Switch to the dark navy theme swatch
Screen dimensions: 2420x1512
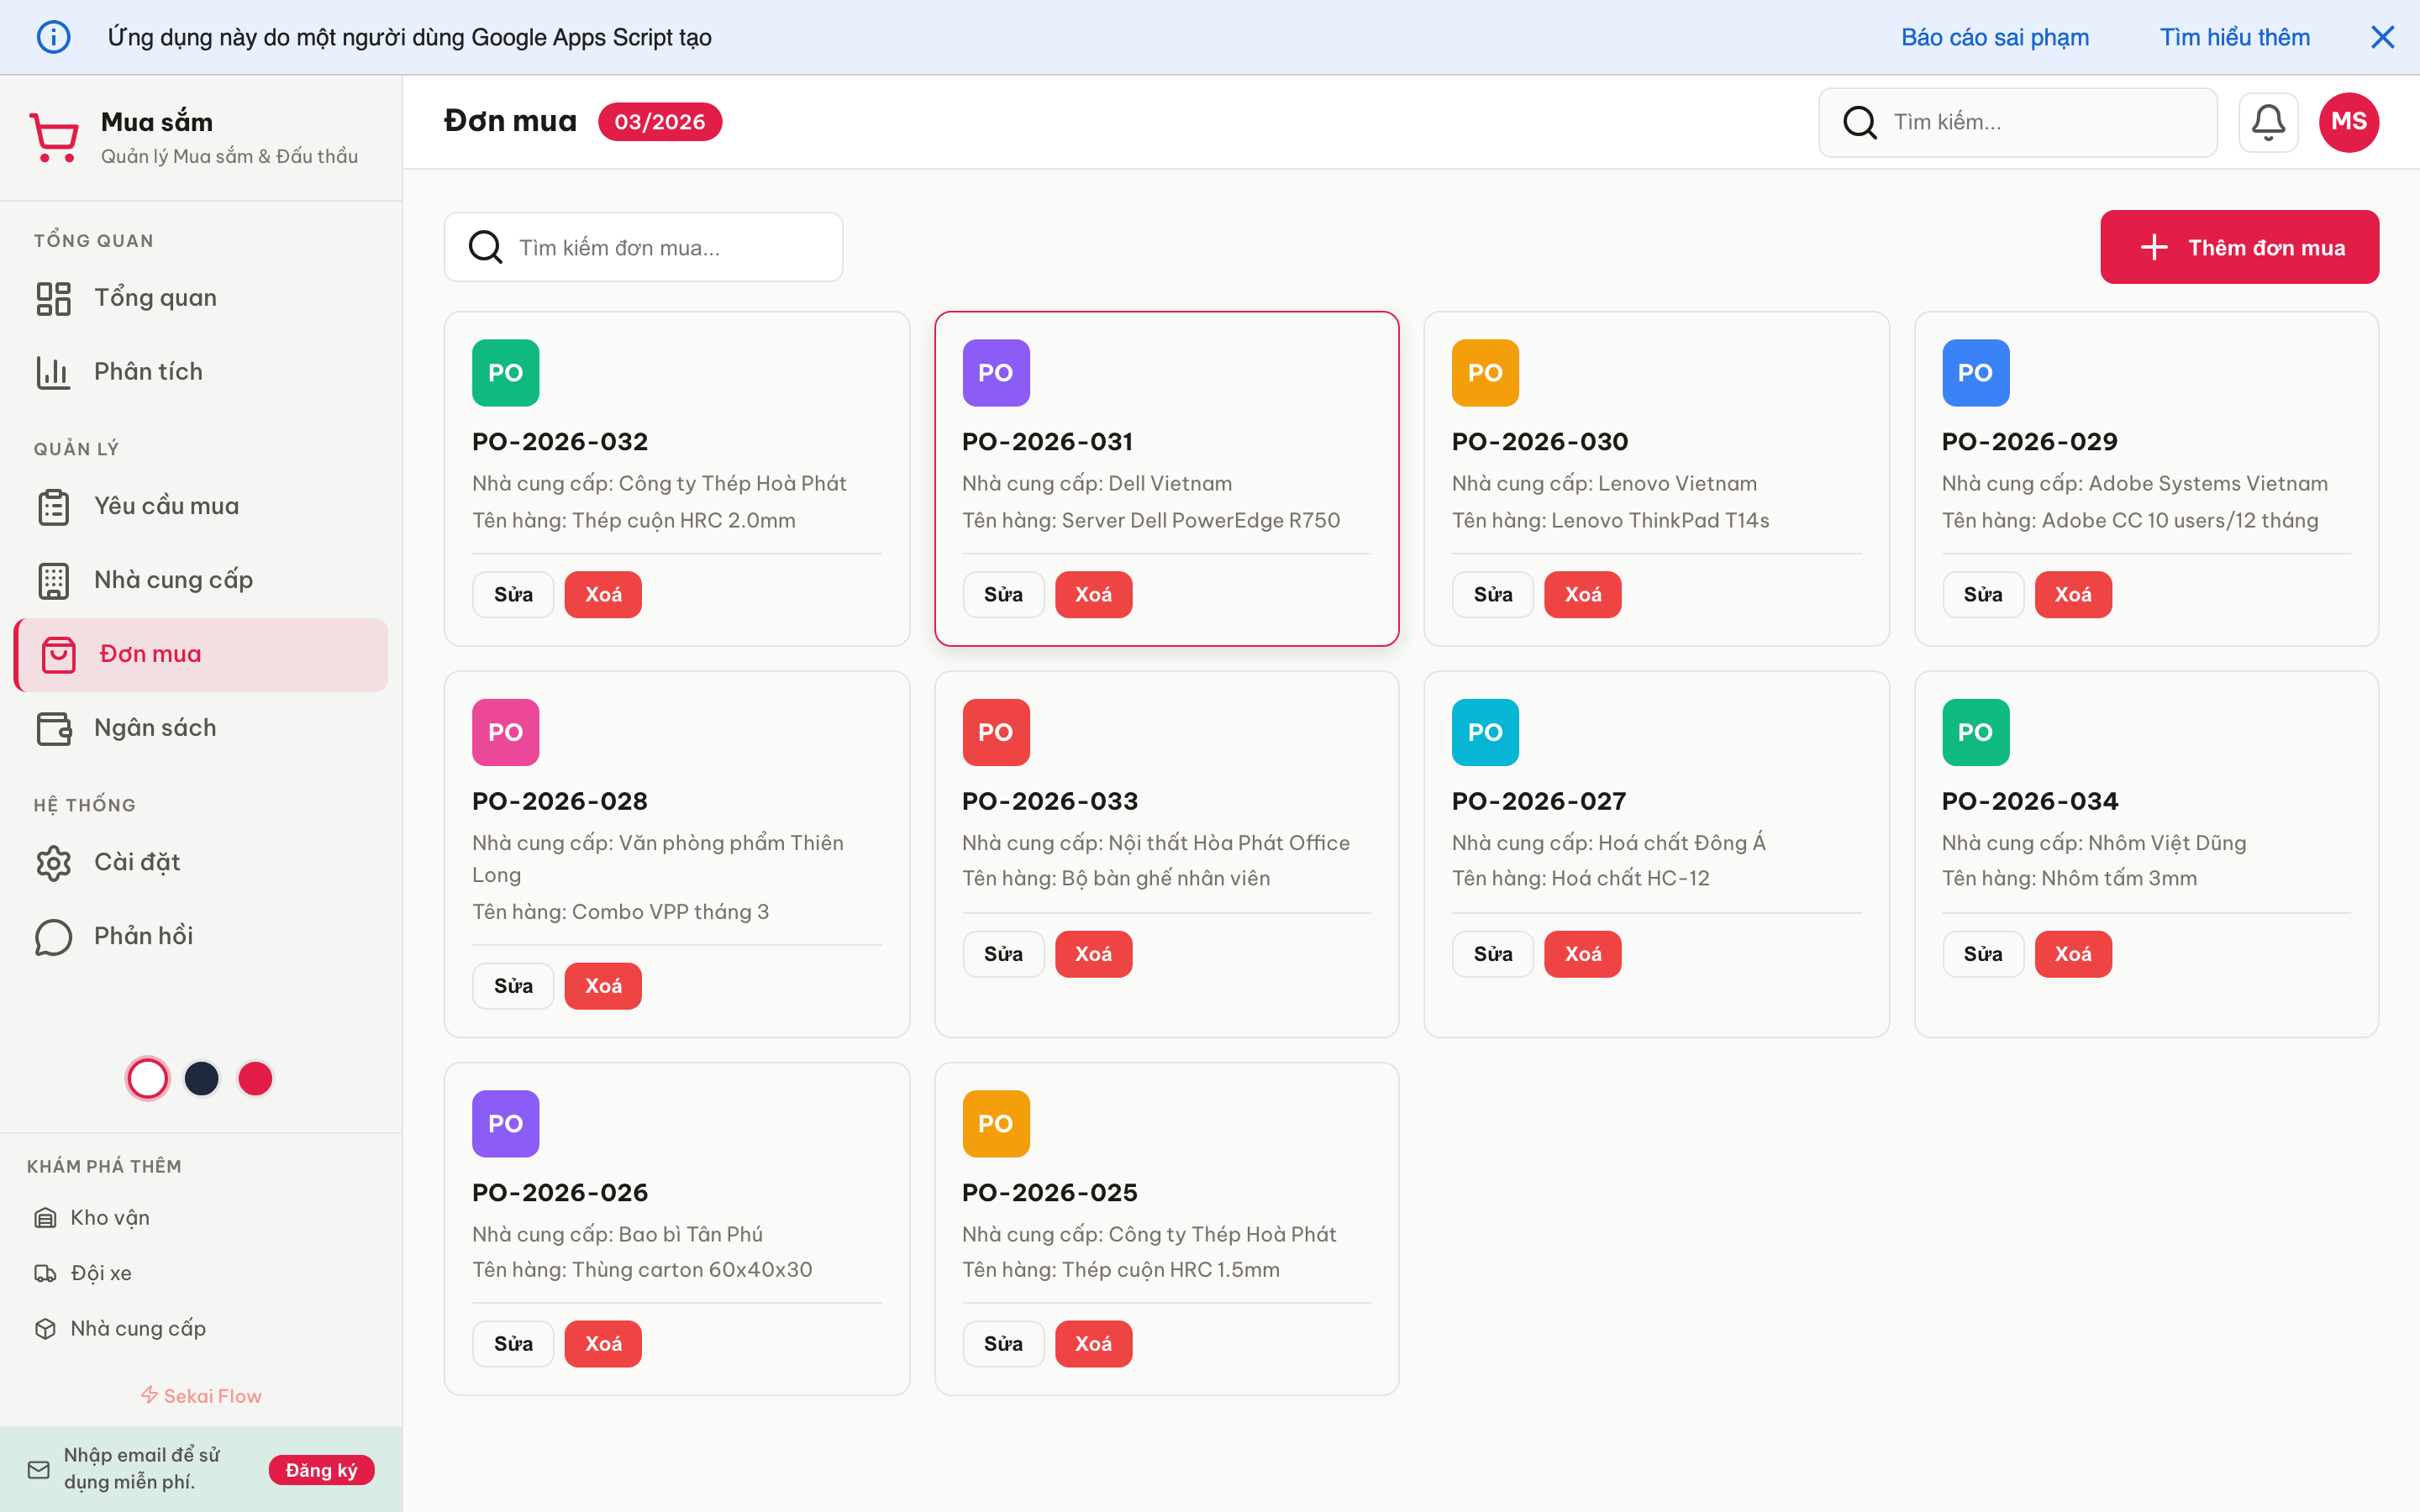point(201,1078)
